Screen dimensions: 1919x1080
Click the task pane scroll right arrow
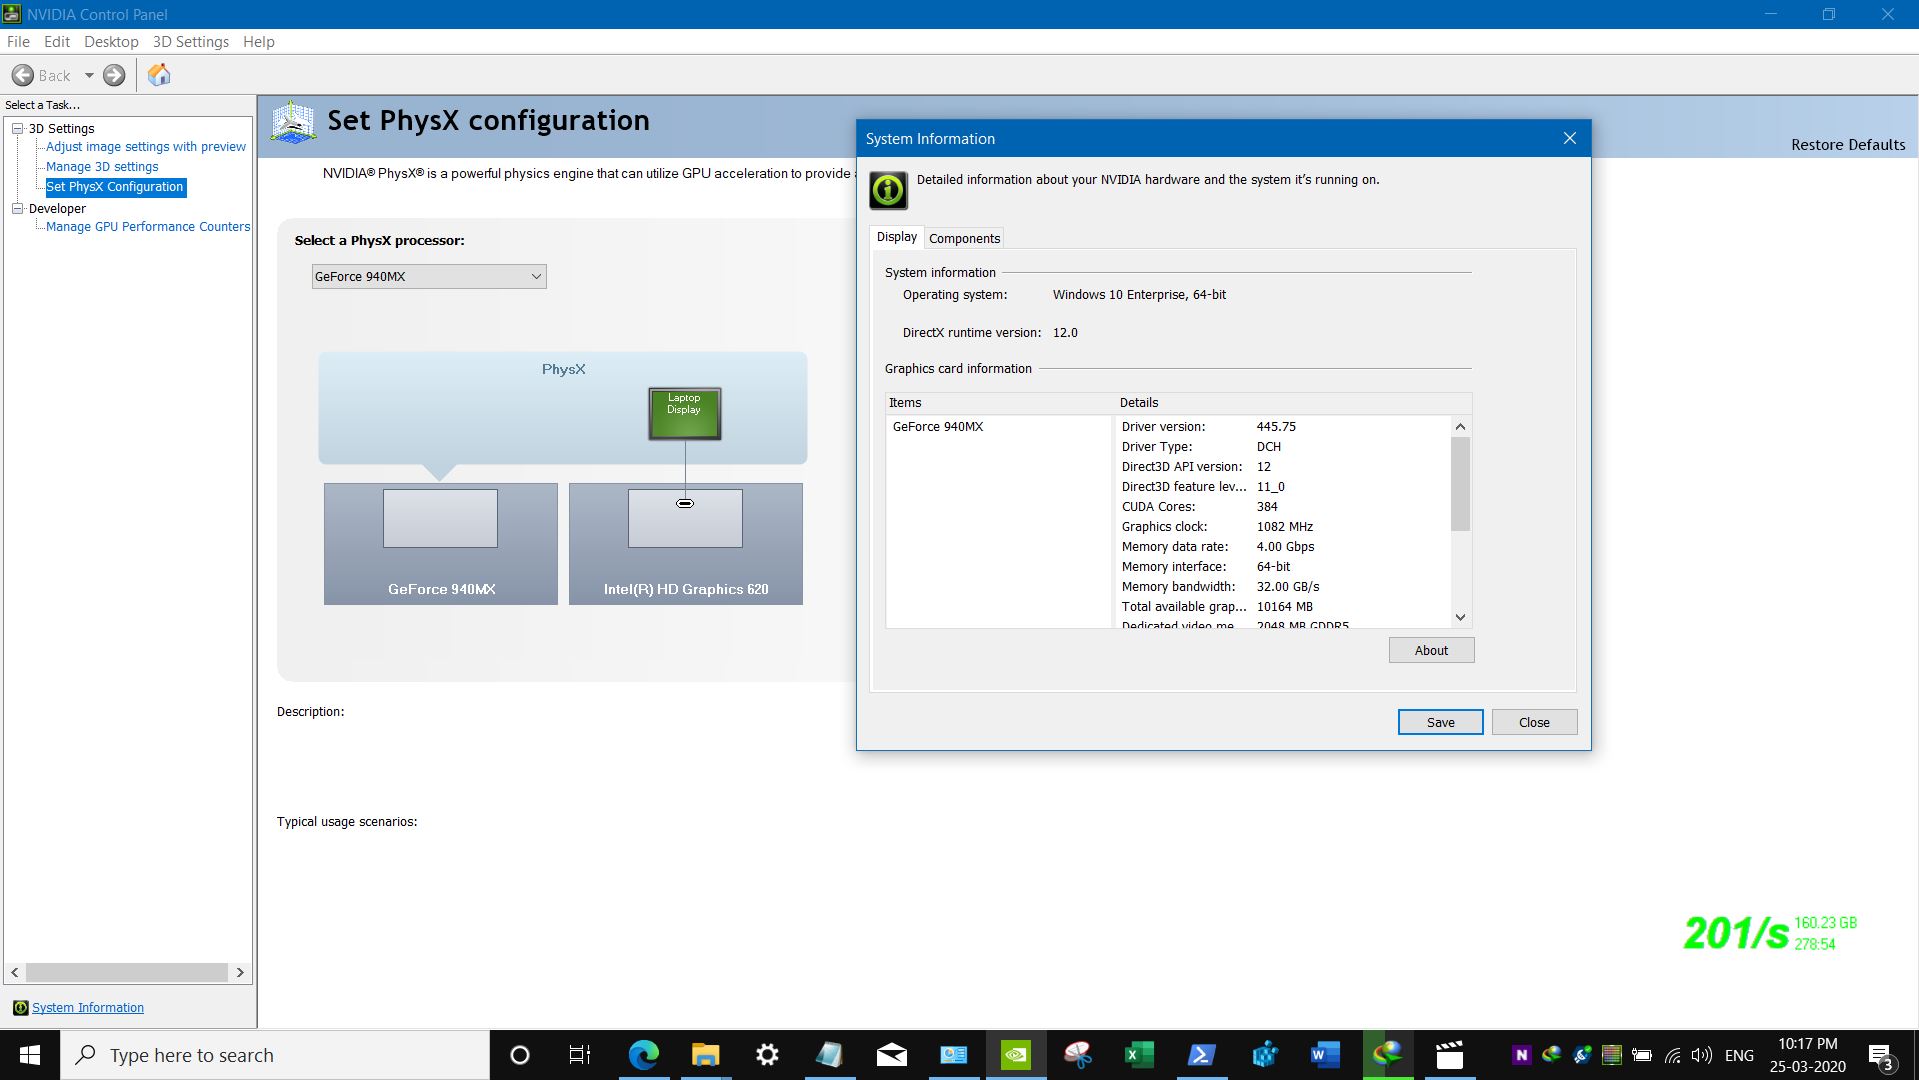[240, 972]
